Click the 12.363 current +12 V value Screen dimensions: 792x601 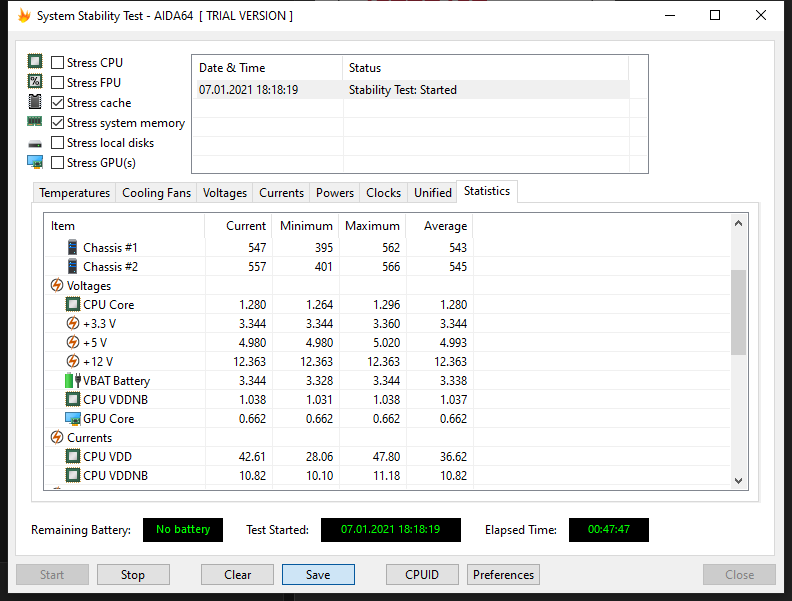point(250,362)
